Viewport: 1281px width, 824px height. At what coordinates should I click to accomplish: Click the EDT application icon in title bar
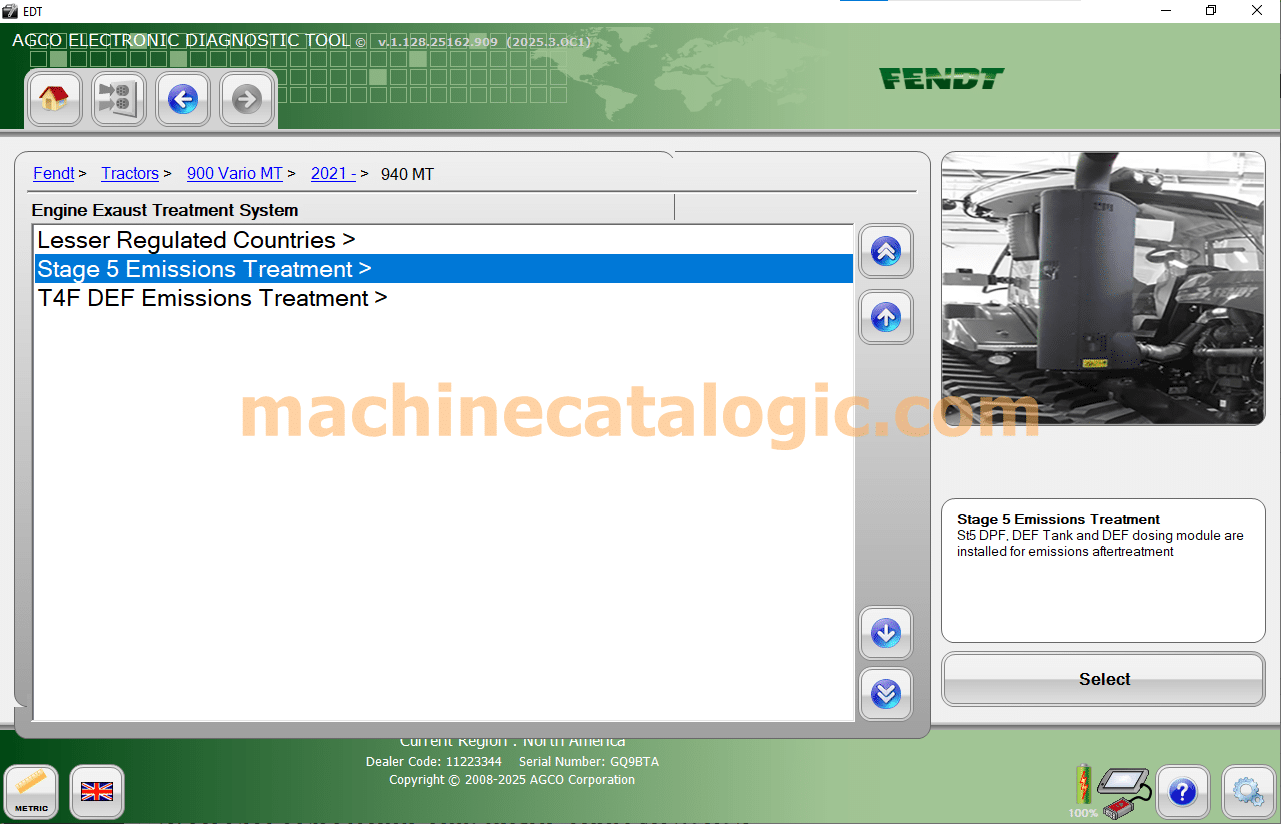point(10,10)
